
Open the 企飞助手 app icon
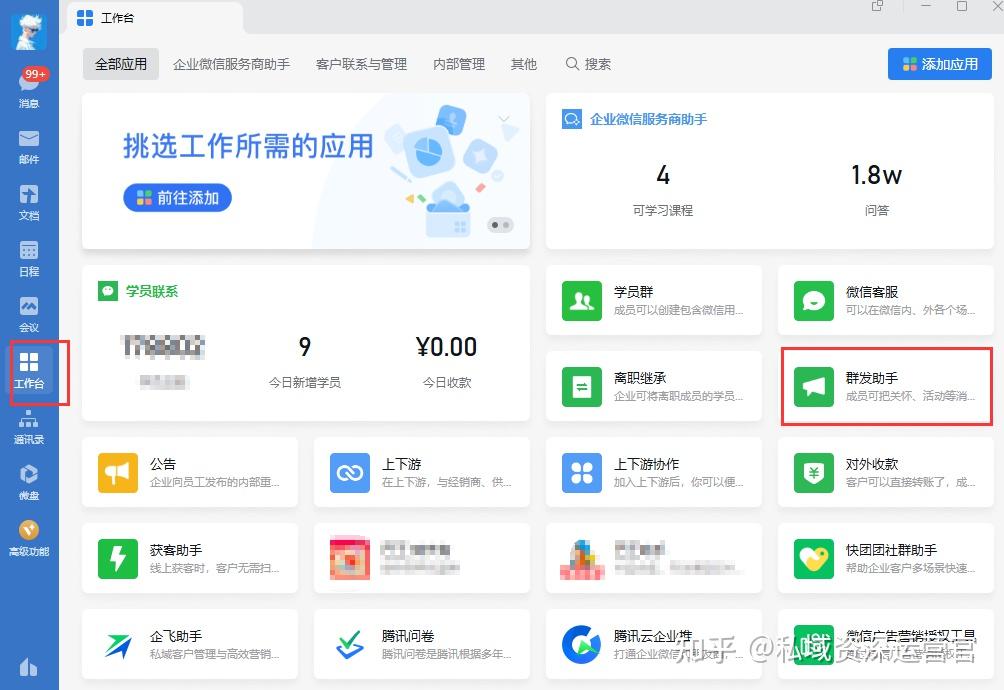click(118, 645)
